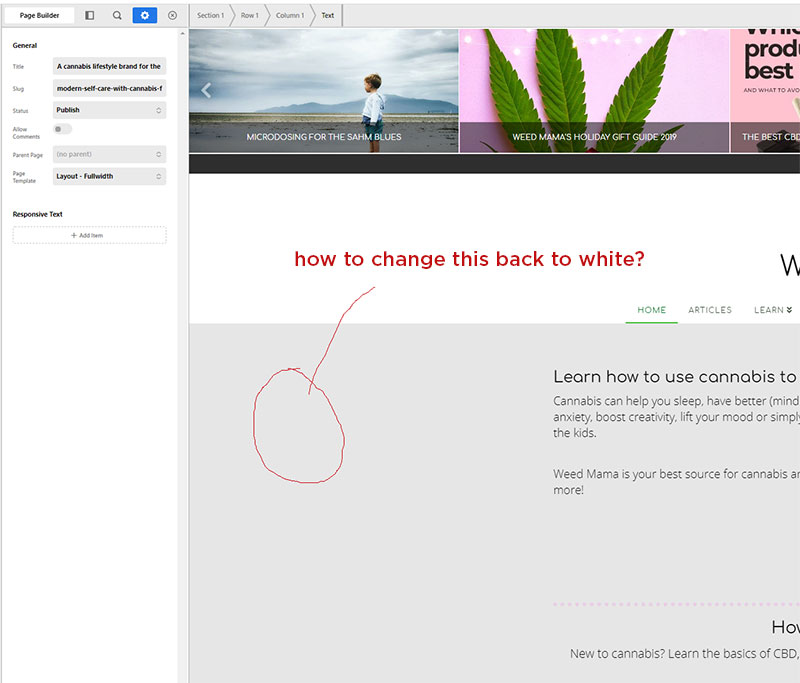This screenshot has height=683, width=800.
Task: Toggle the Allow Comments switch
Action: tap(62, 129)
